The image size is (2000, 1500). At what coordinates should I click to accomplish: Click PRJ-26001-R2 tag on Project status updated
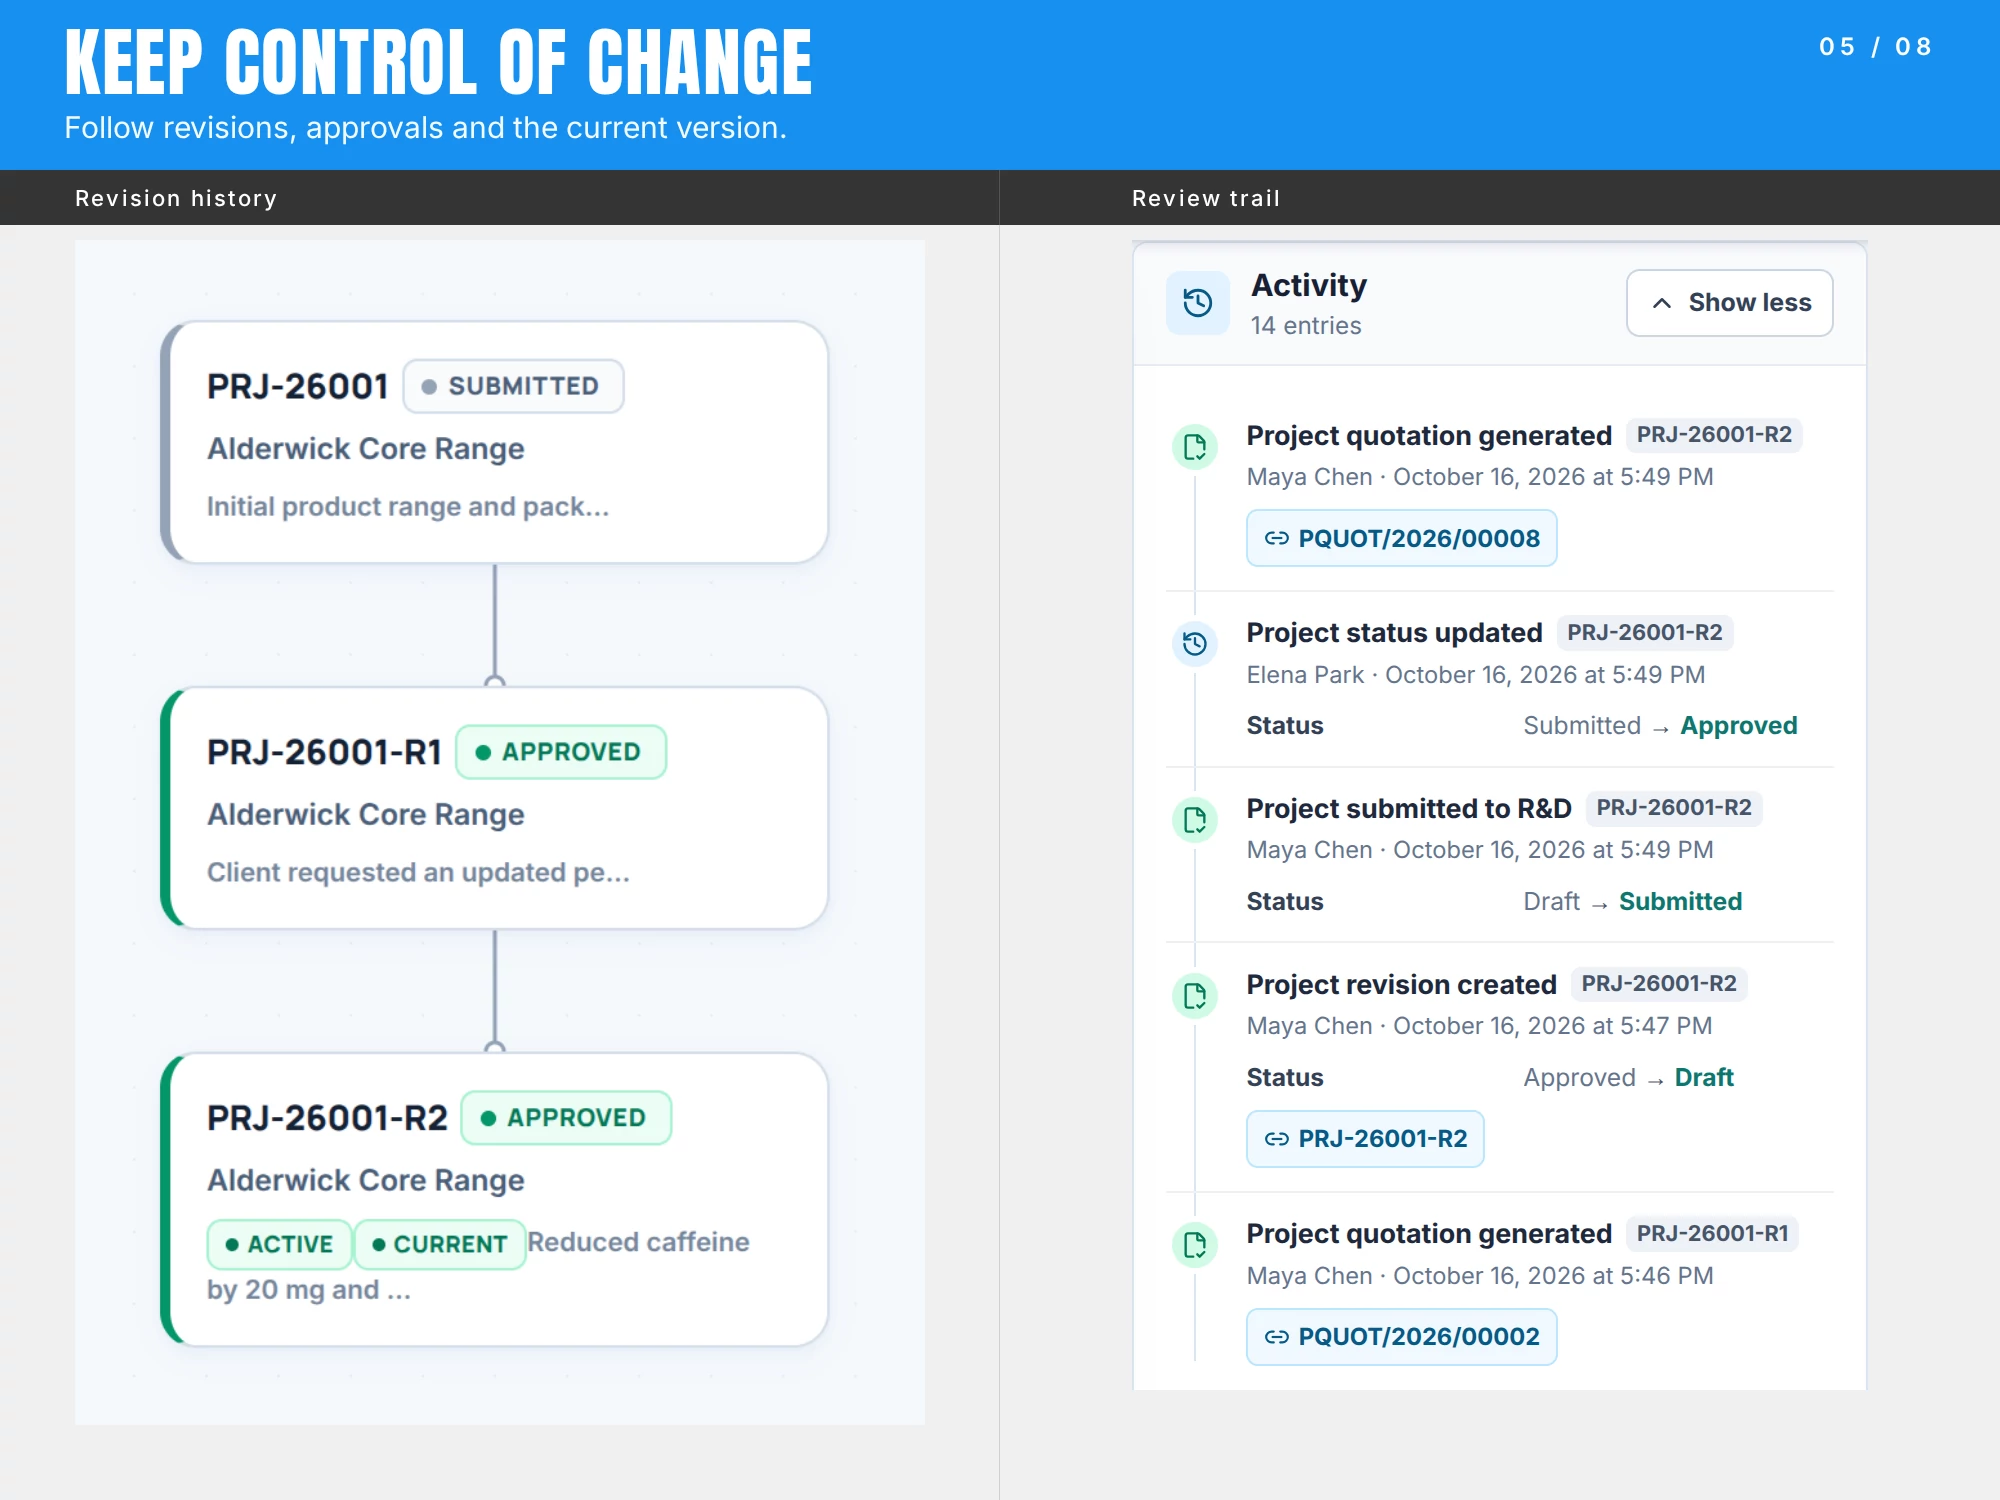pos(1645,632)
